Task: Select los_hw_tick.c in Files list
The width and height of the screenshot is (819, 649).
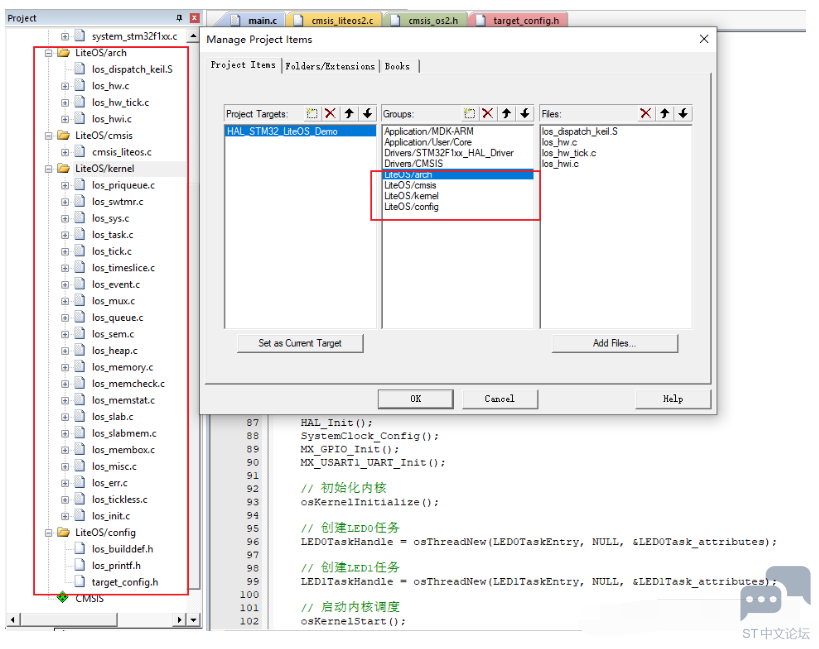Action: (569, 153)
